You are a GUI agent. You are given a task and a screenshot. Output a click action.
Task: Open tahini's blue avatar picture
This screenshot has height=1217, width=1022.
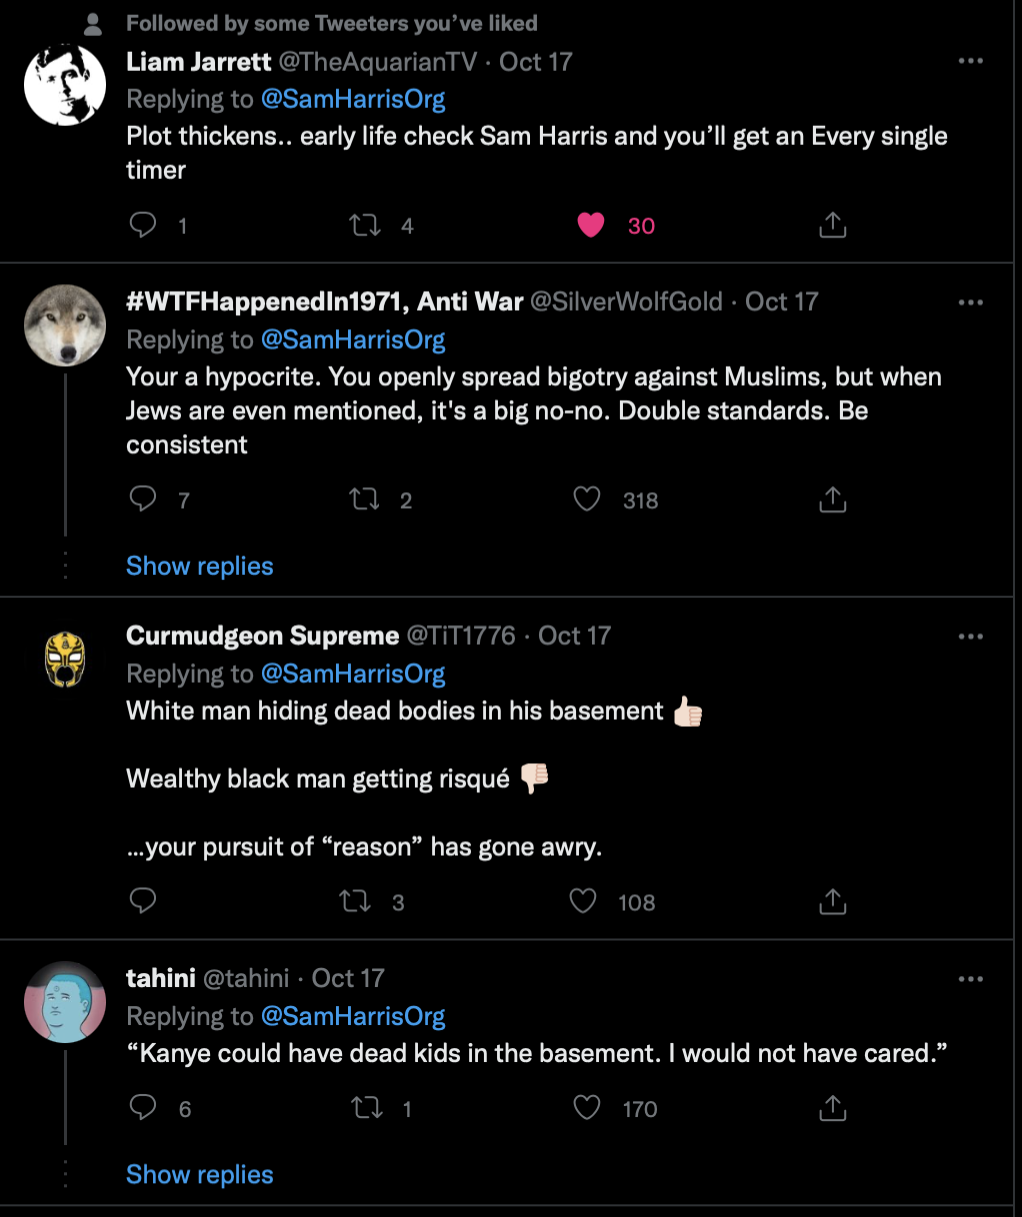click(x=65, y=1003)
